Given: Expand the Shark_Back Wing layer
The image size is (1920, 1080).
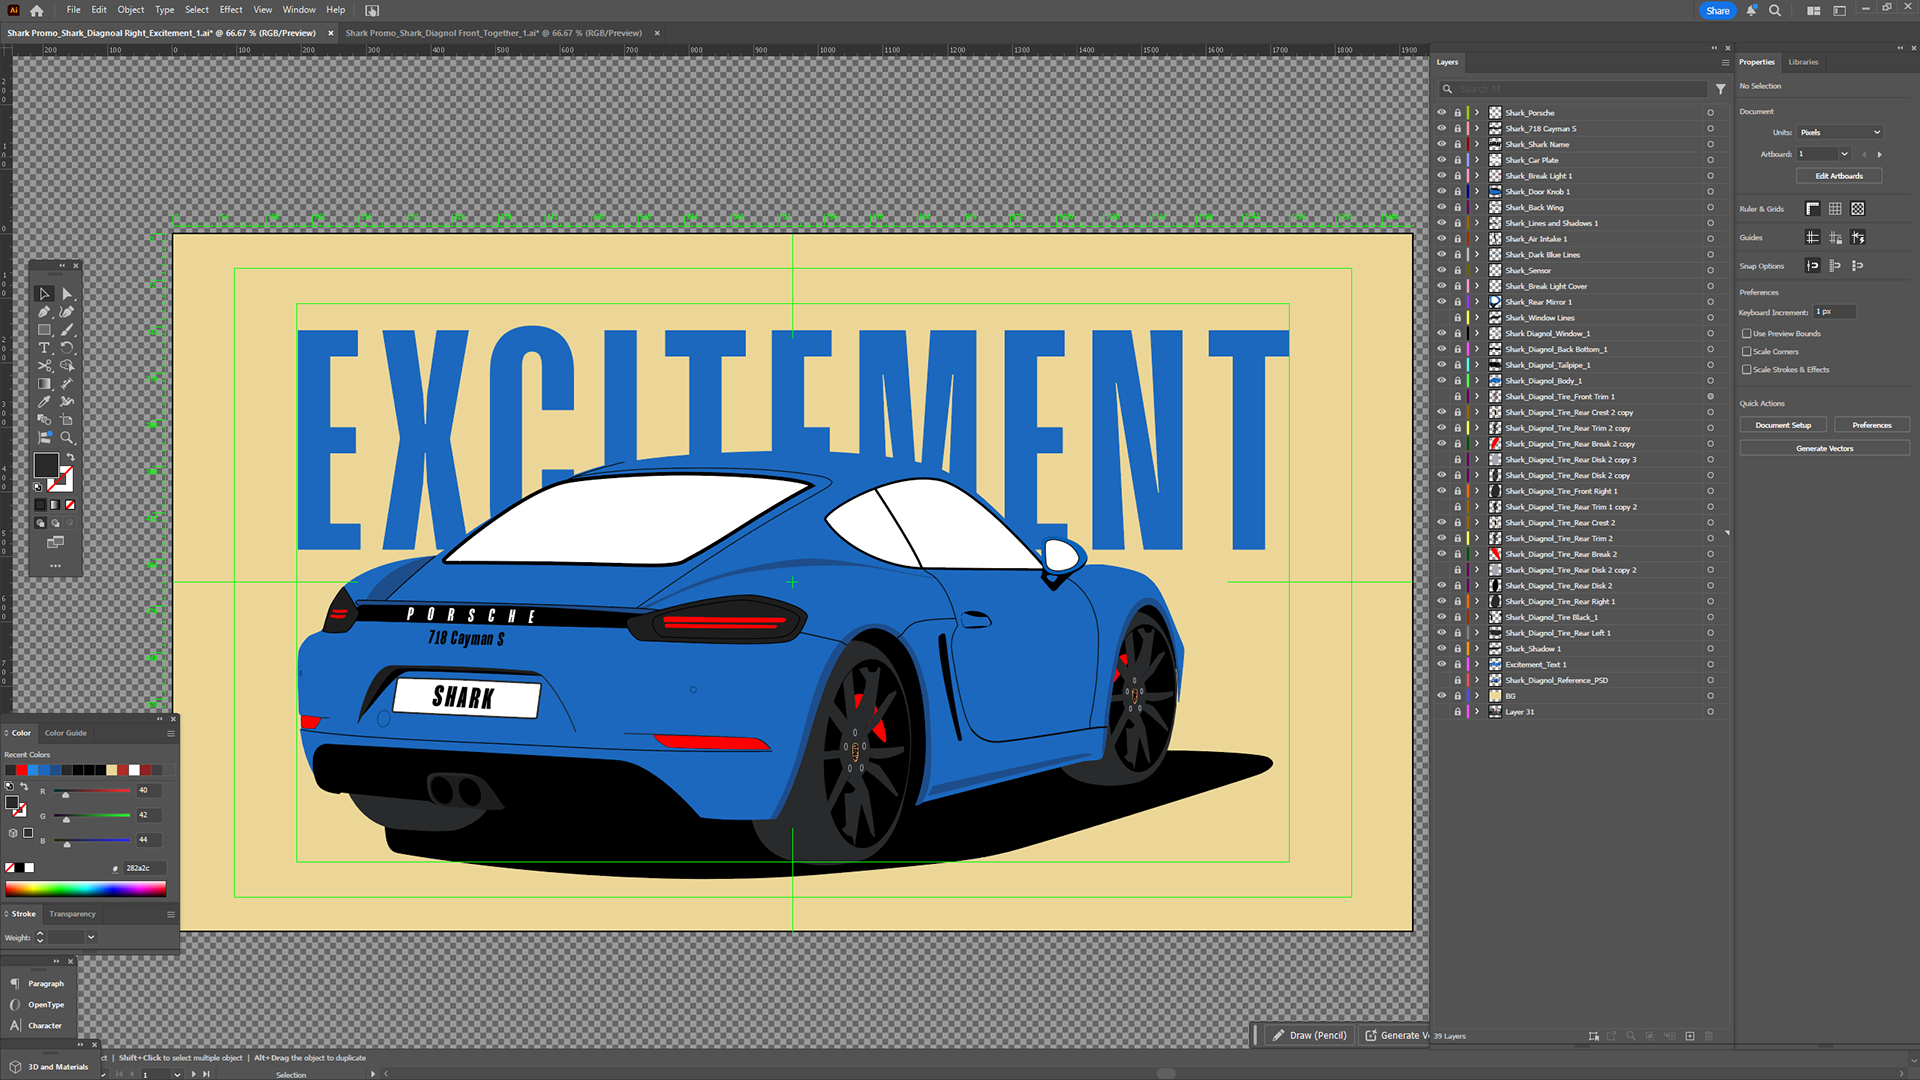Looking at the screenshot, I should [x=1477, y=208].
